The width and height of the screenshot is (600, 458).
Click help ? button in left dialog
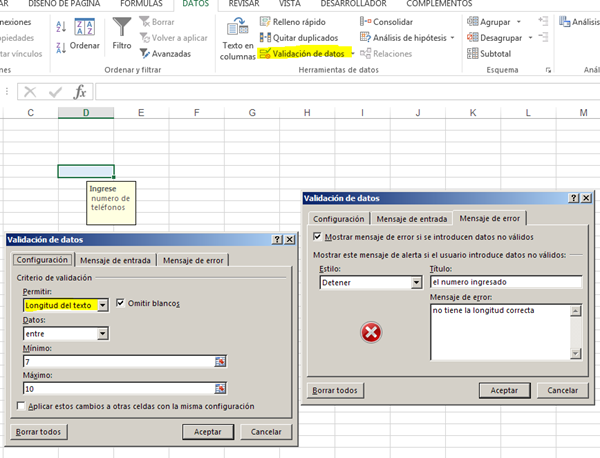[x=277, y=240]
